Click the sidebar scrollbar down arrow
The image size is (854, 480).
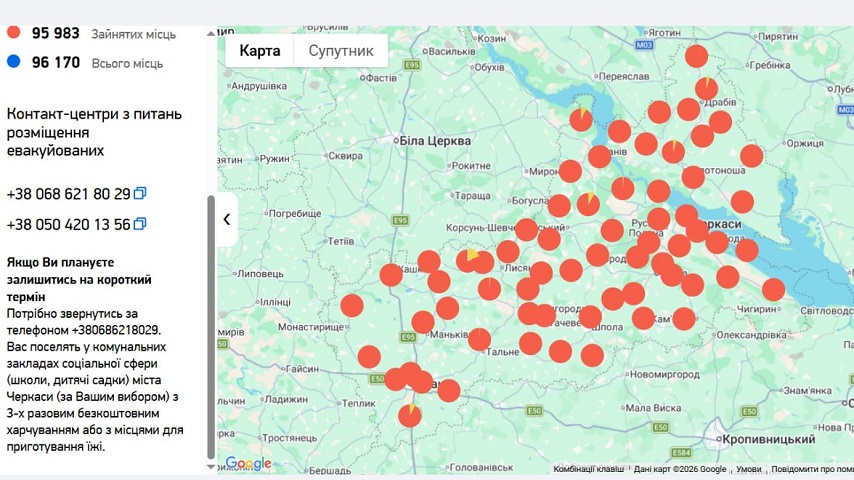(x=211, y=466)
